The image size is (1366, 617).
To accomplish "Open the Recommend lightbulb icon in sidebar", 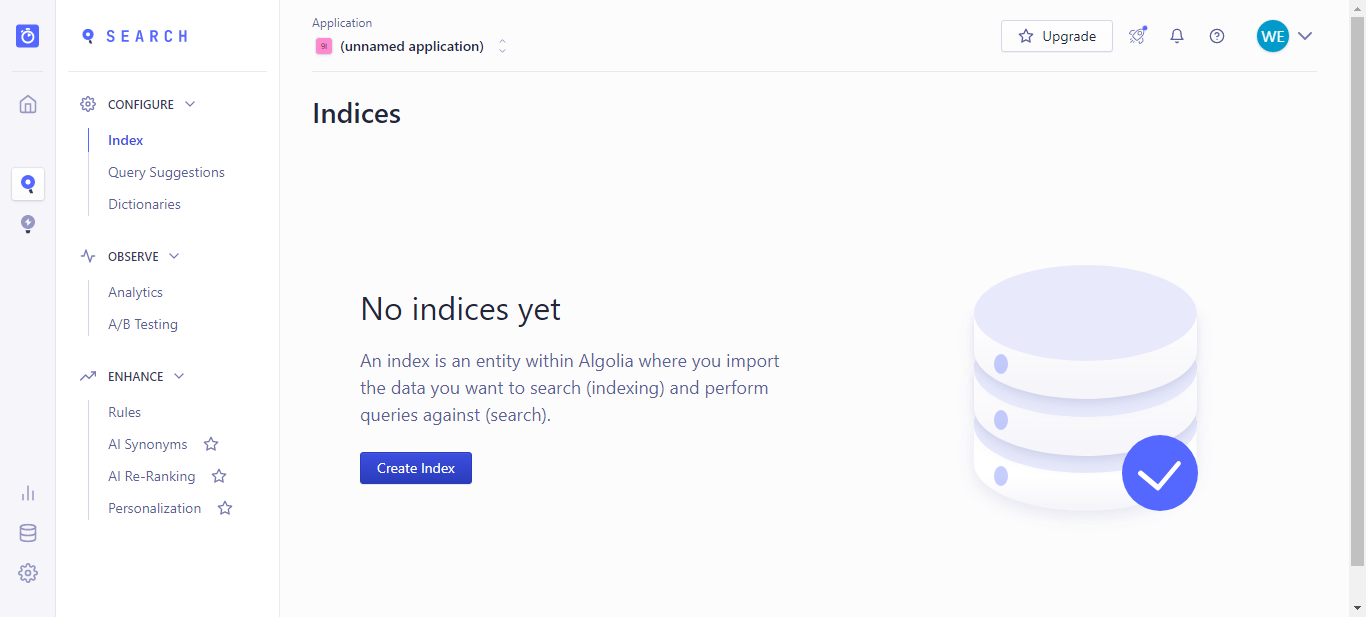I will tap(28, 224).
